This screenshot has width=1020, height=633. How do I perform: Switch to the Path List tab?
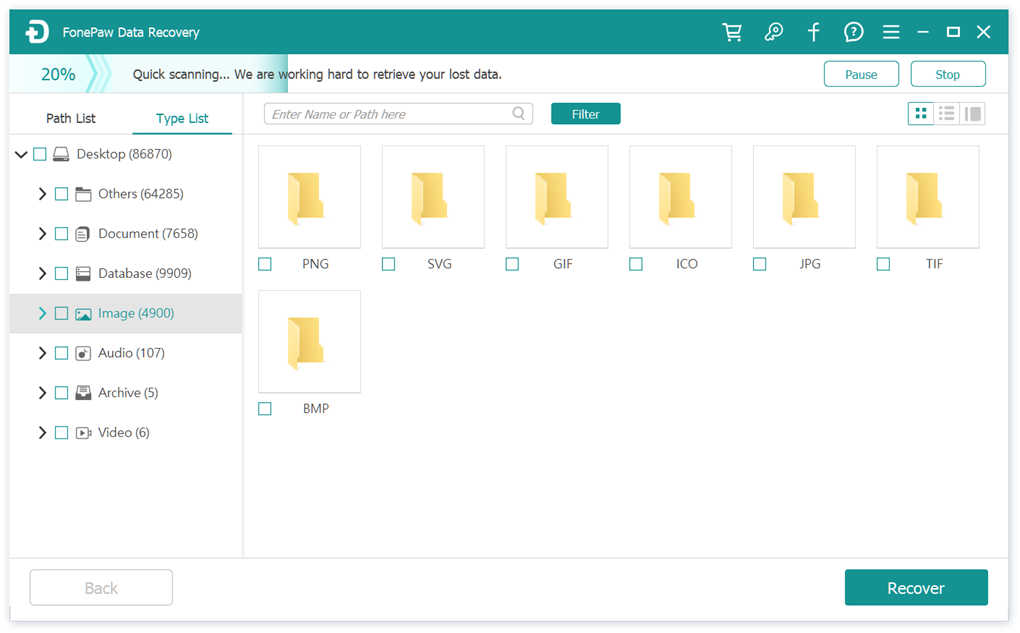pyautogui.click(x=71, y=118)
